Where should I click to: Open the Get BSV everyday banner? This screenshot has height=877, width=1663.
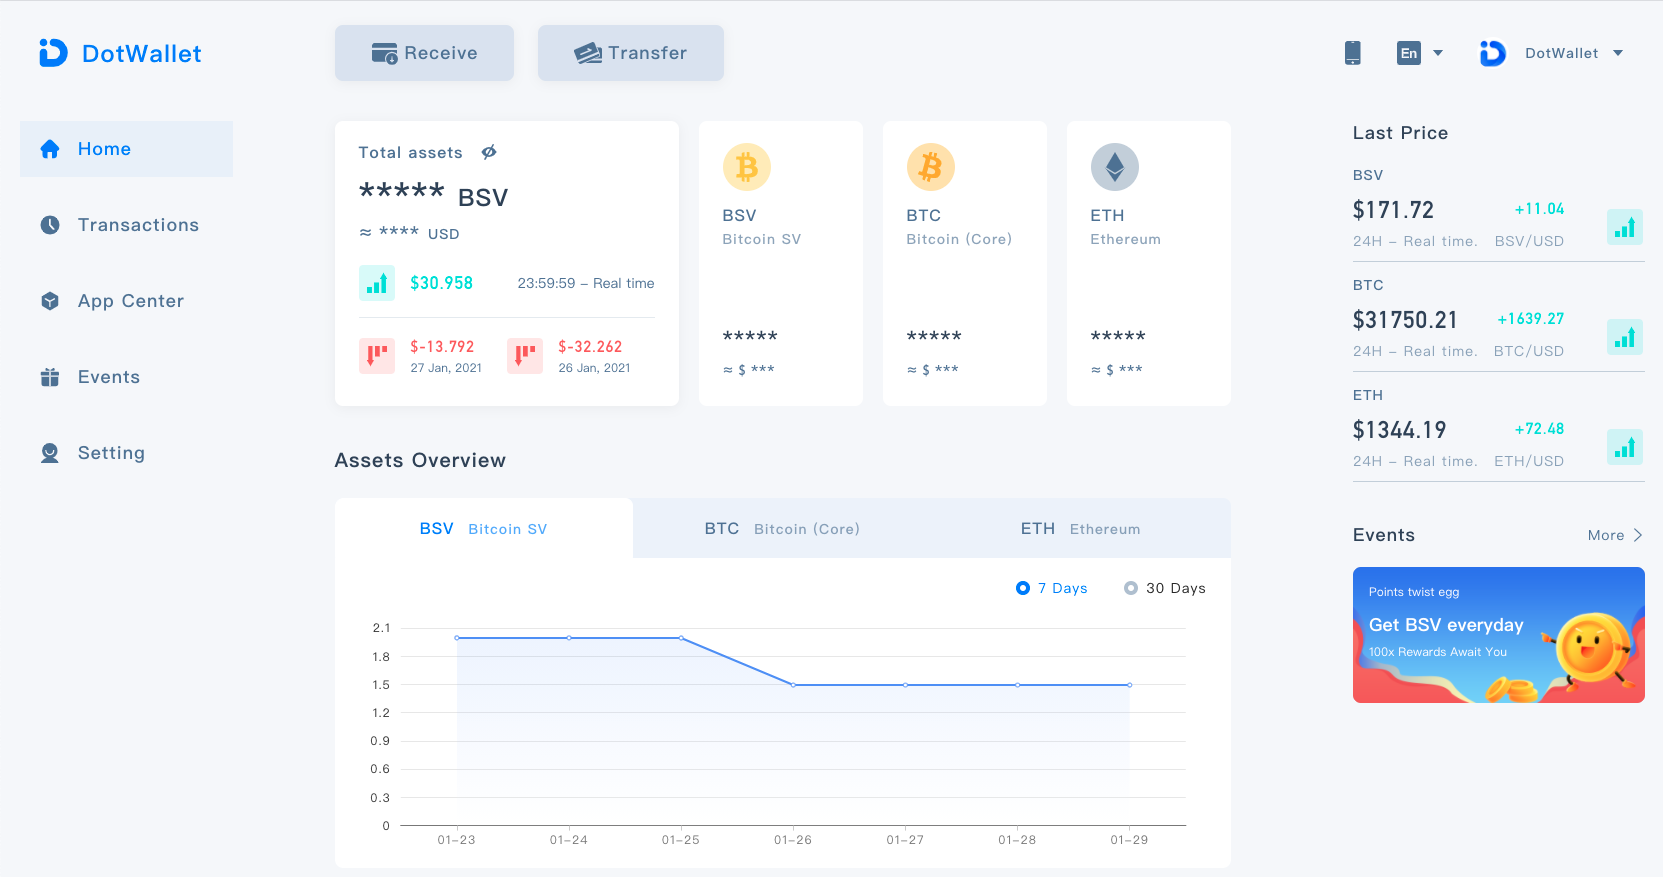pyautogui.click(x=1498, y=635)
